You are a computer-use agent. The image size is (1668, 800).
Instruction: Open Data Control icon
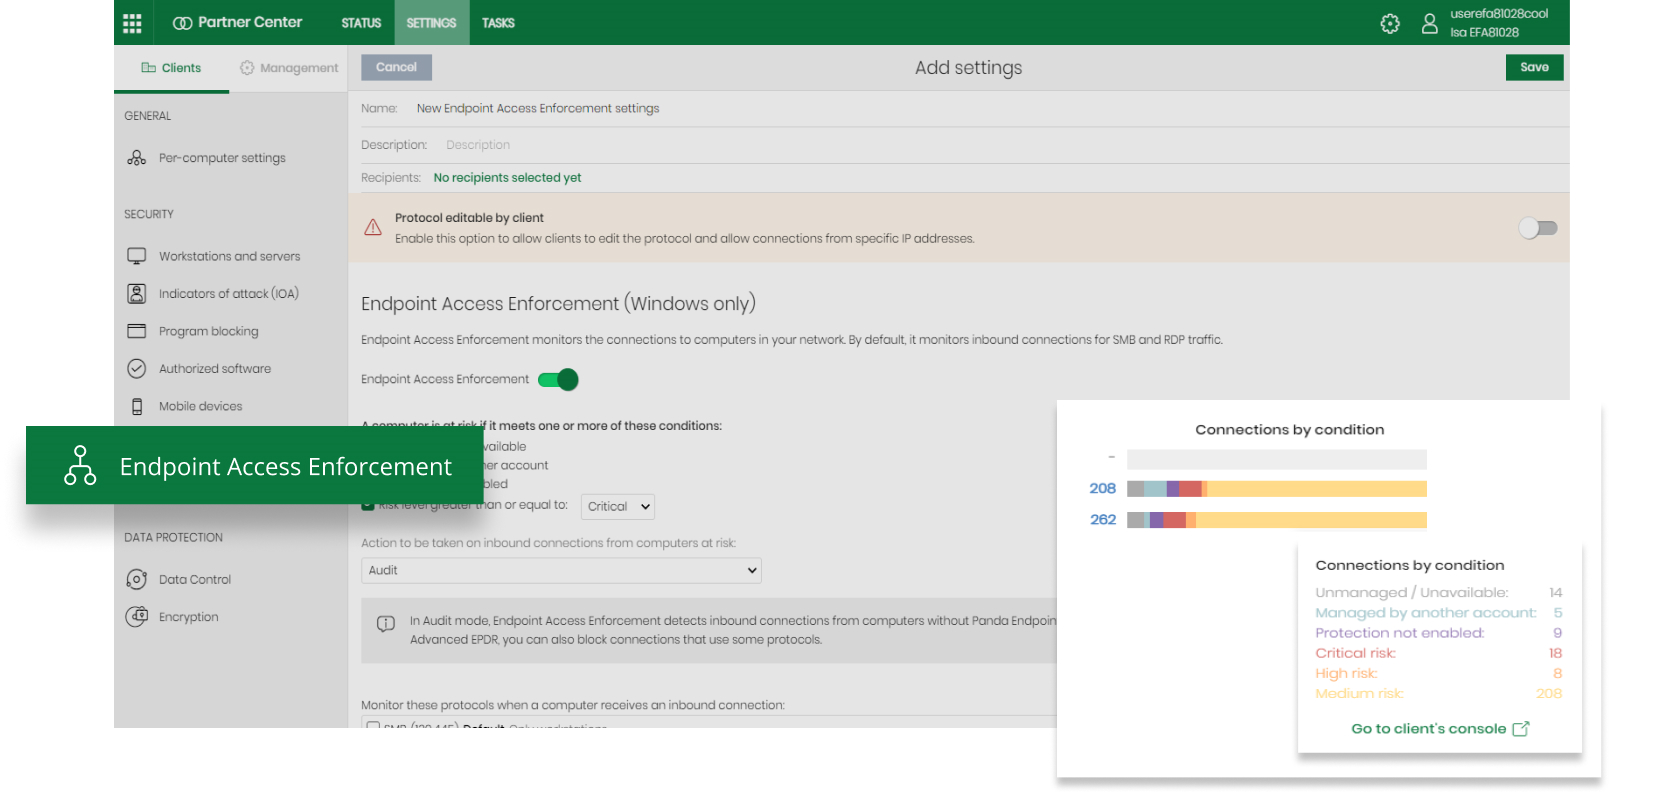(x=137, y=580)
